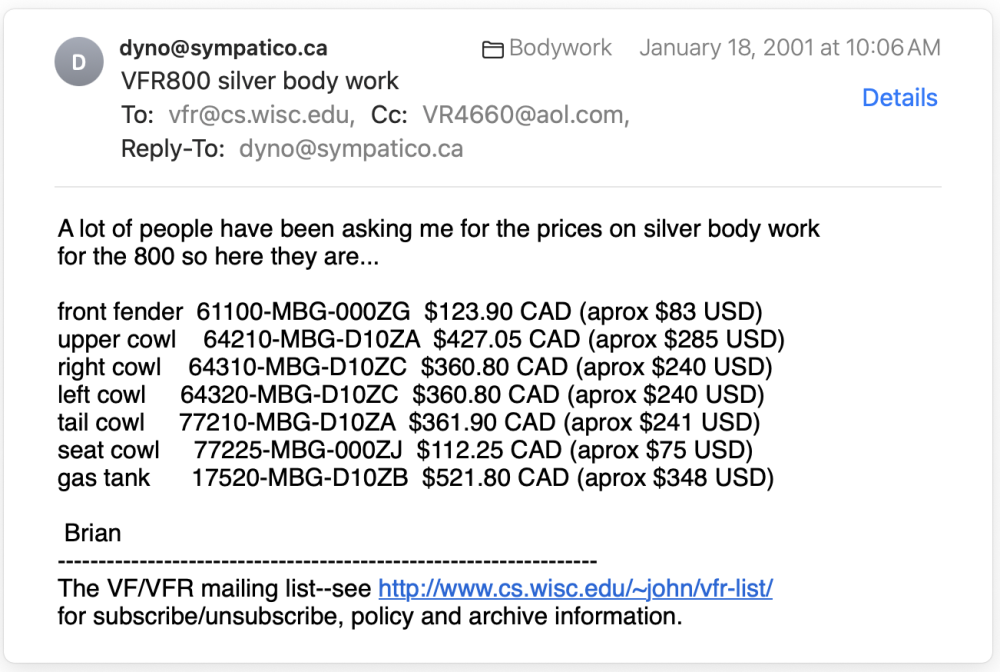
Task: Click the tail cowl price line
Action: [x=408, y=422]
